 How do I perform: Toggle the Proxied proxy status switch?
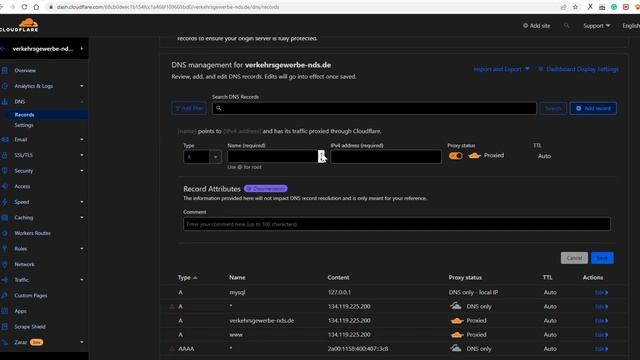(456, 156)
